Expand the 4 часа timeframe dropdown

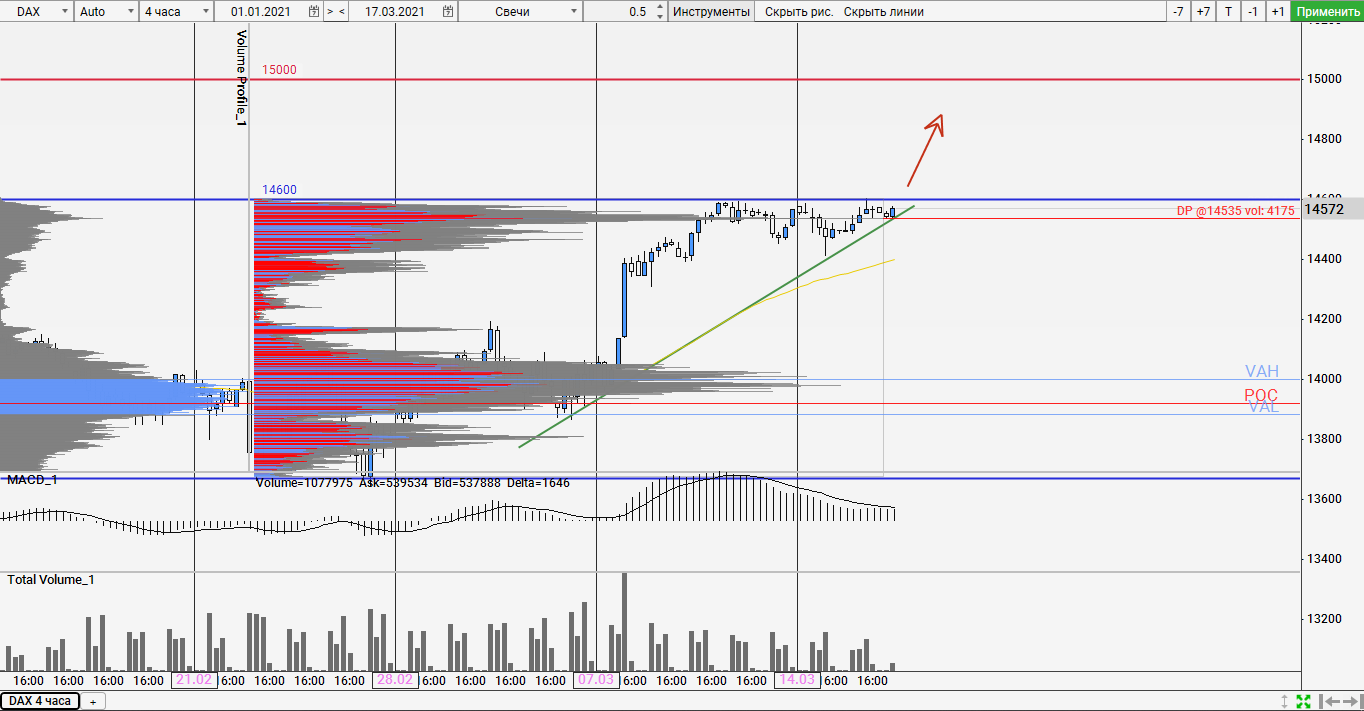(176, 12)
